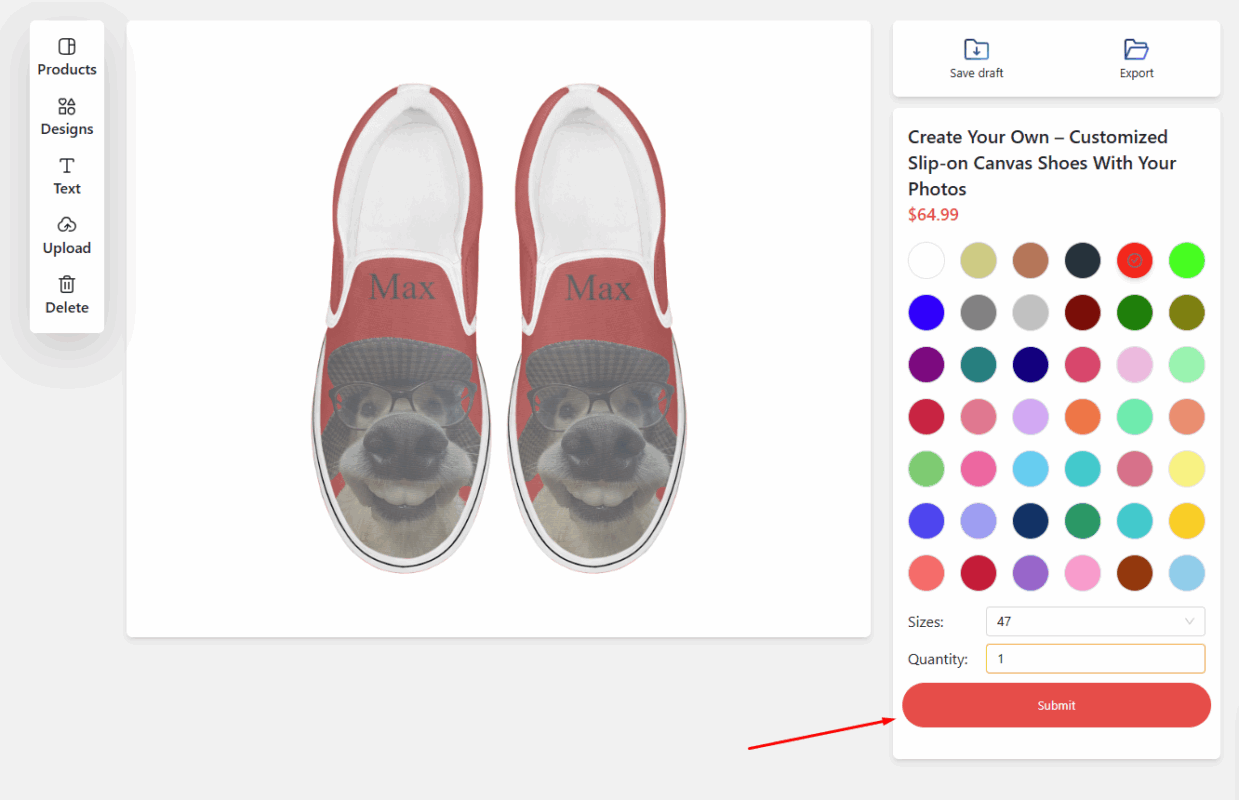Export the shoe design
Viewport: 1239px width, 800px height.
tap(1136, 59)
